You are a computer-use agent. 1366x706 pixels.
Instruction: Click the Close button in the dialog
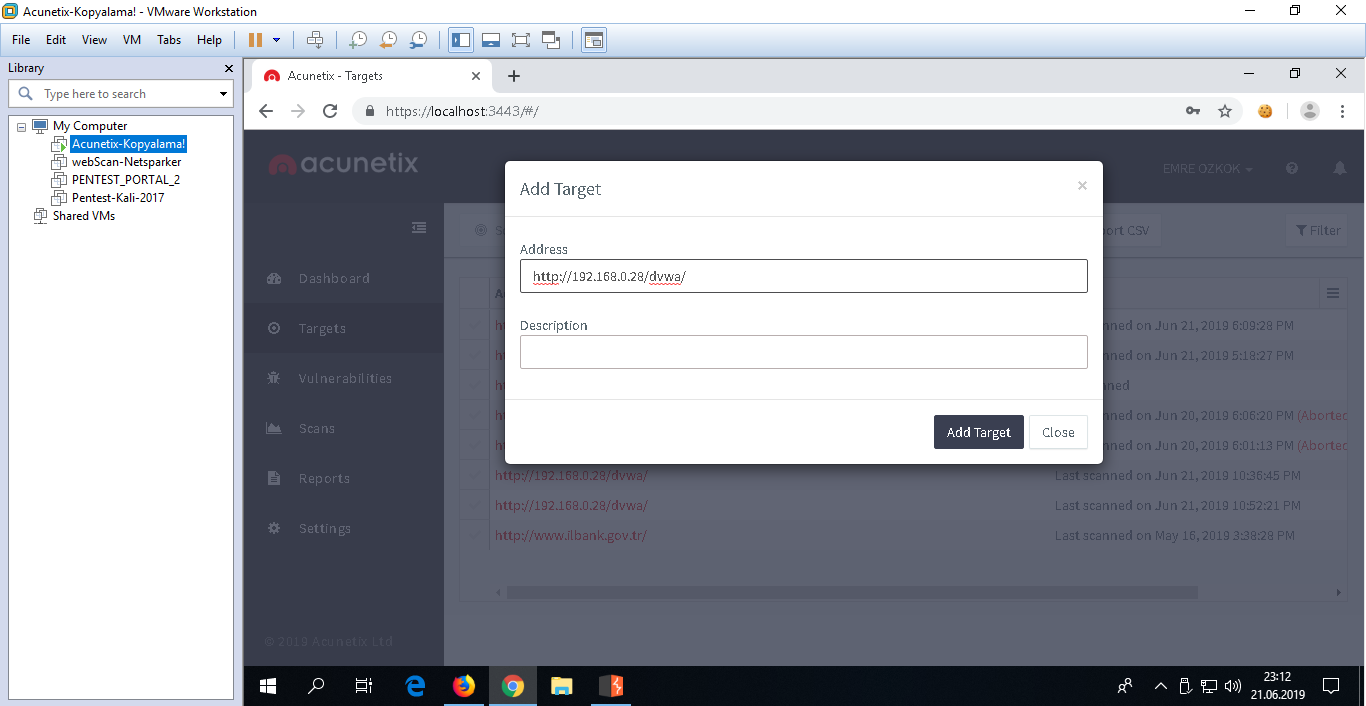[1057, 432]
